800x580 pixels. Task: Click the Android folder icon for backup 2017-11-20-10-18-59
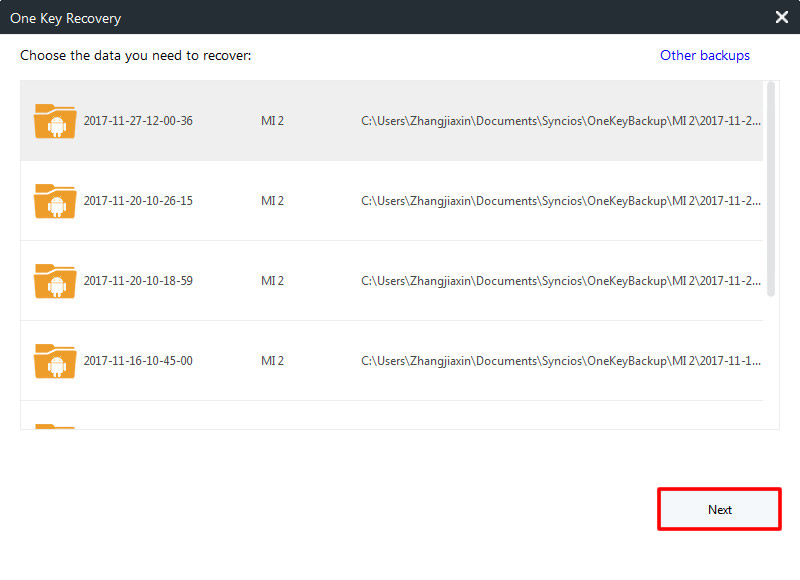click(x=55, y=281)
